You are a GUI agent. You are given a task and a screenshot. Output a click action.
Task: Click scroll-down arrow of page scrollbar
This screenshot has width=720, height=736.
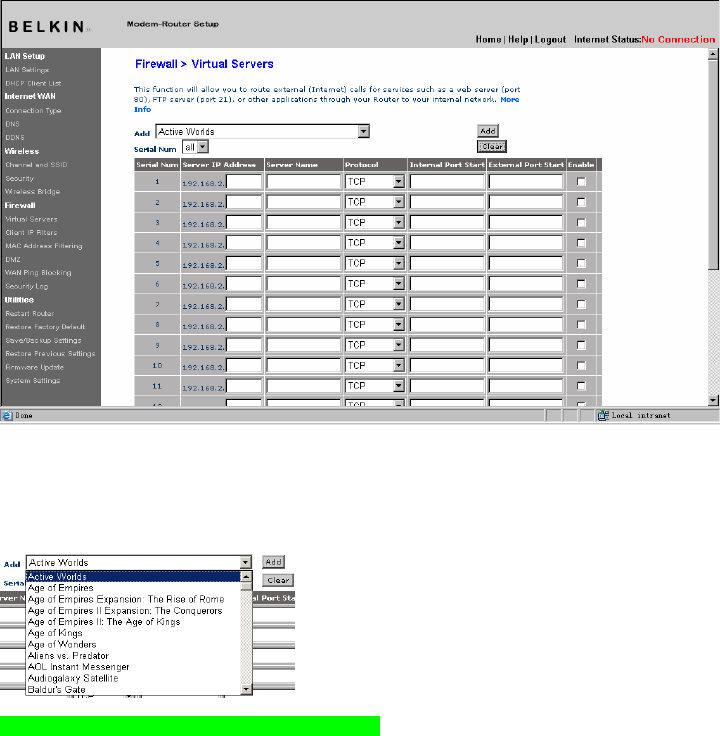tap(713, 400)
